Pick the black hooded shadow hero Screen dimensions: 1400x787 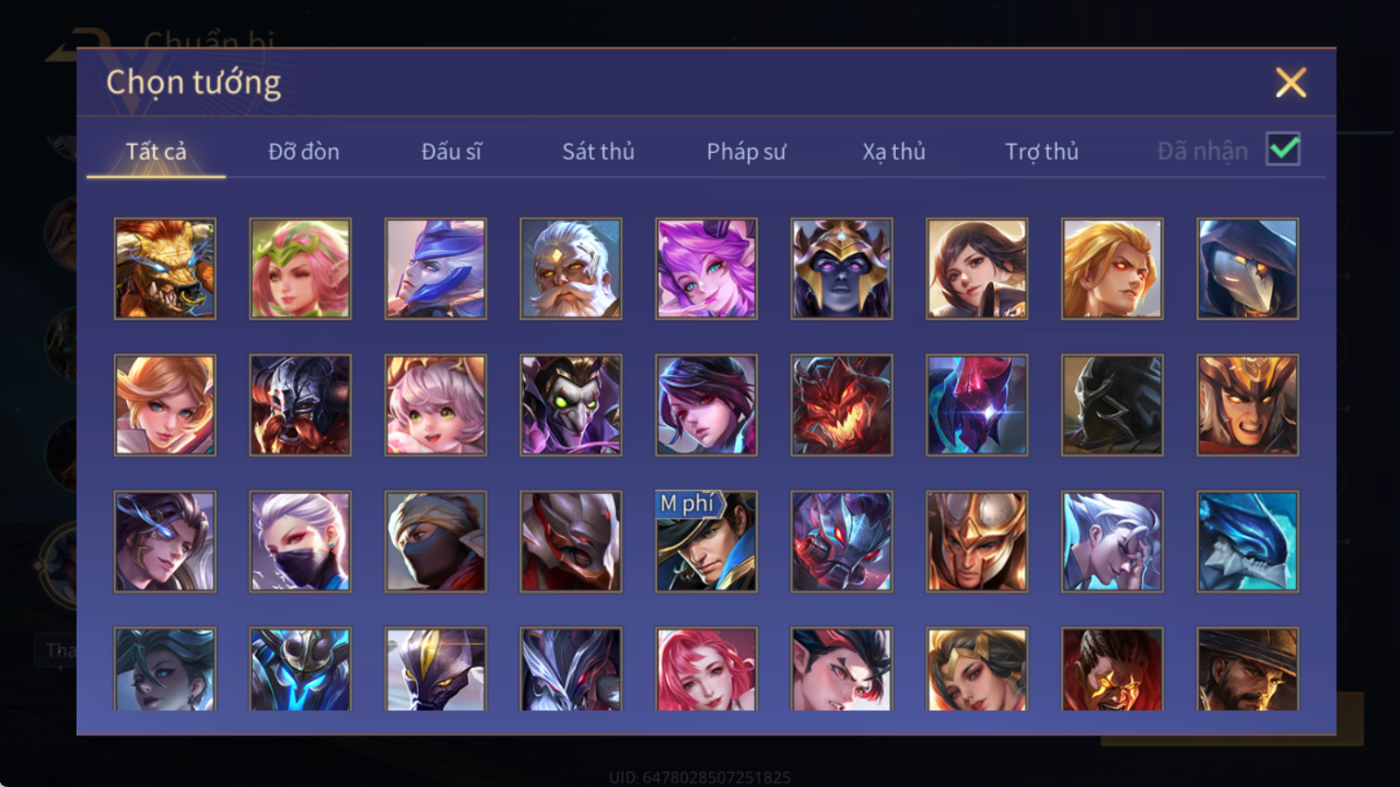[1112, 405]
